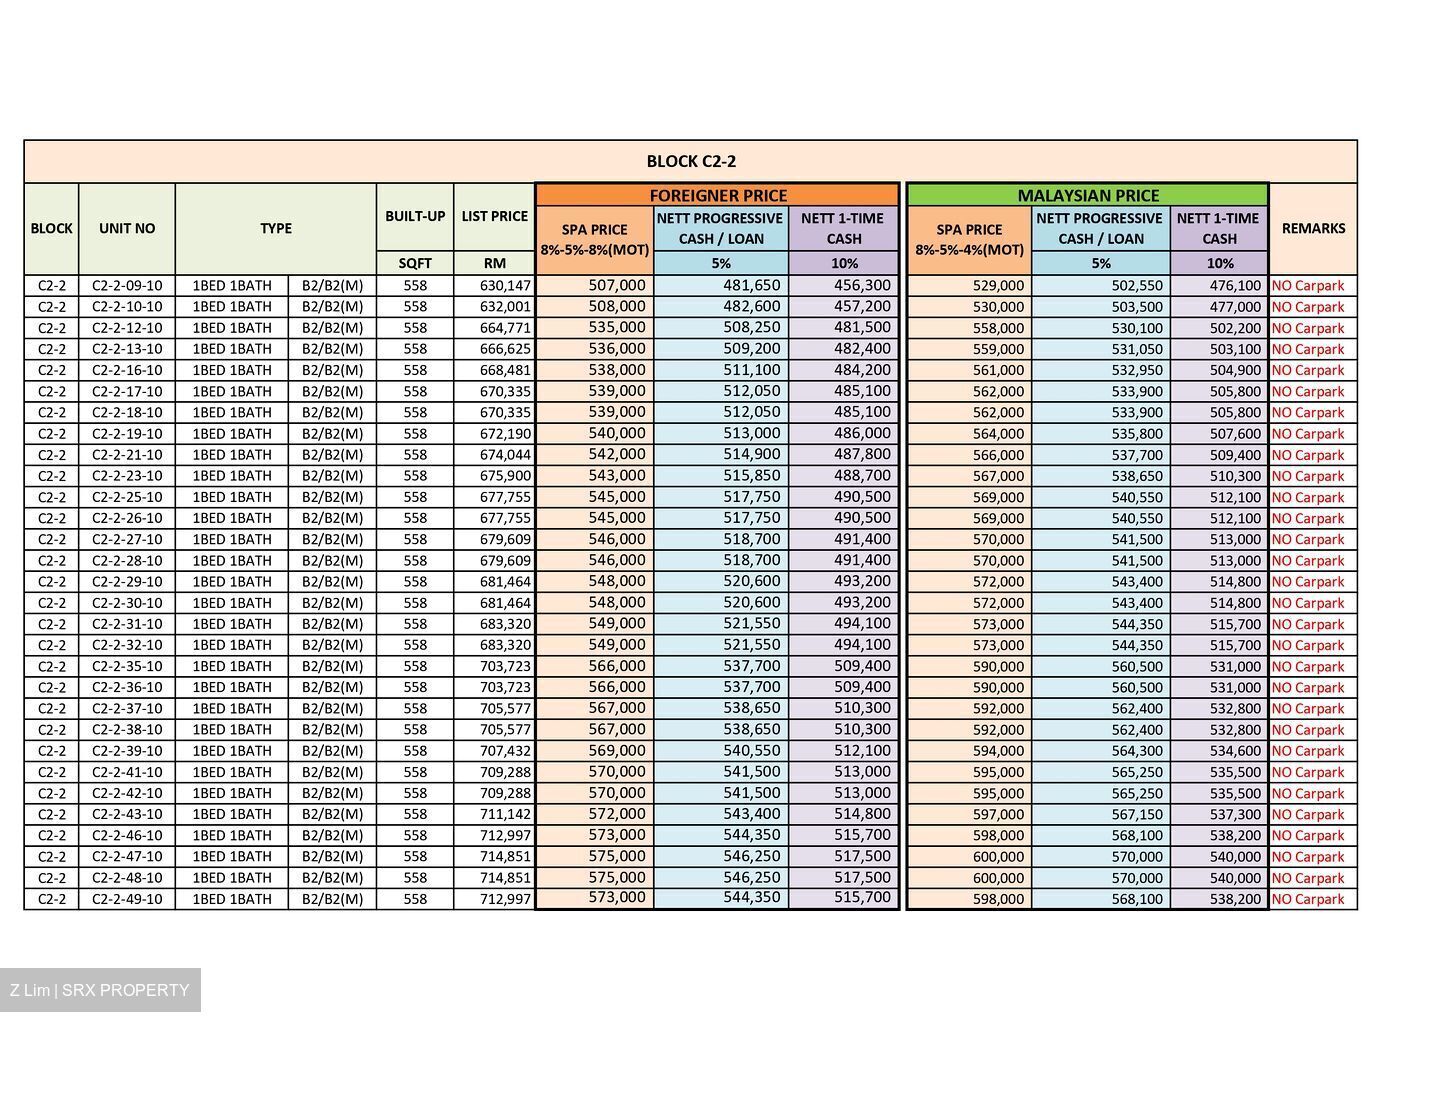Select the SQFT unit subheader
The width and height of the screenshot is (1440, 1112).
click(415, 263)
